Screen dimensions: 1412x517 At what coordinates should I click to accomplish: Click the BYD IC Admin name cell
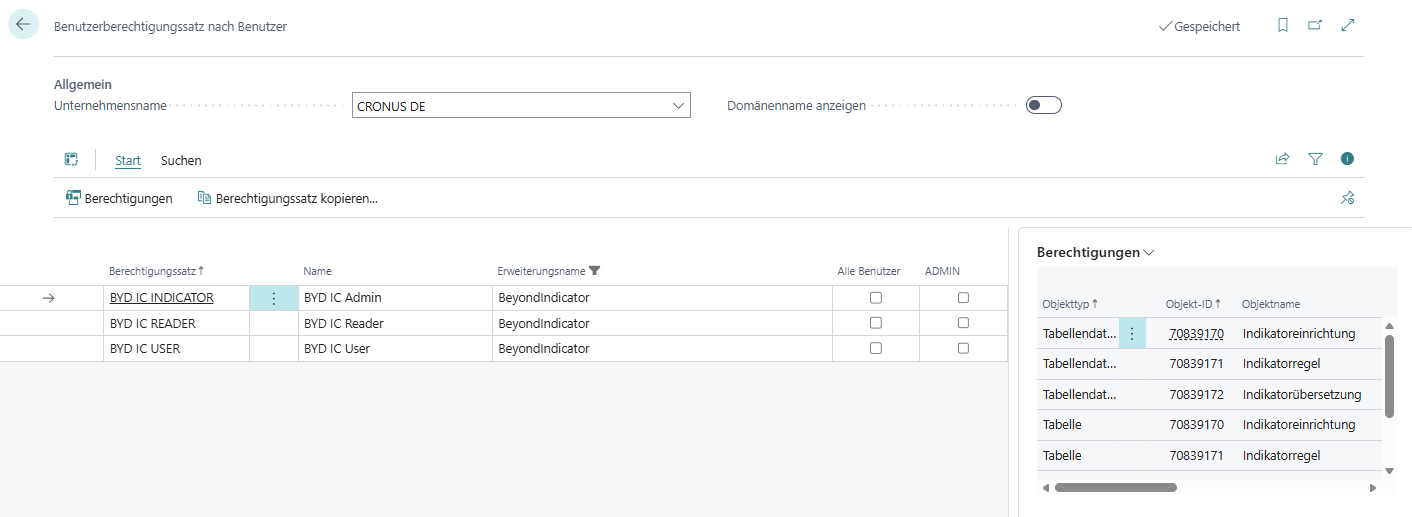[395, 298]
